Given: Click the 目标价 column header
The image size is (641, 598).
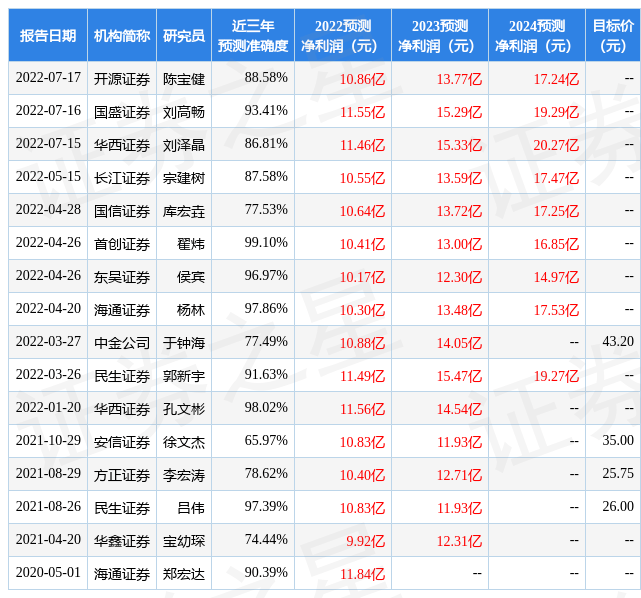Looking at the screenshot, I should click(613, 36).
